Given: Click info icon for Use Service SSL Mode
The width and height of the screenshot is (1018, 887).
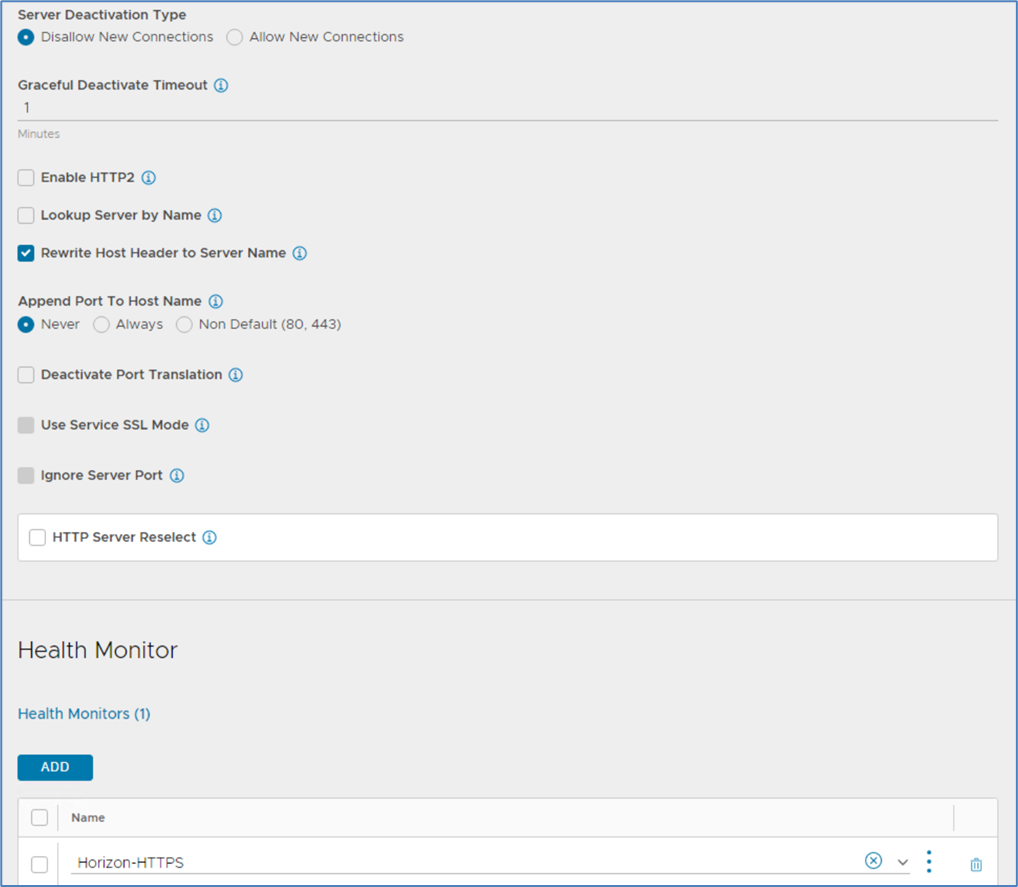Looking at the screenshot, I should 202,425.
